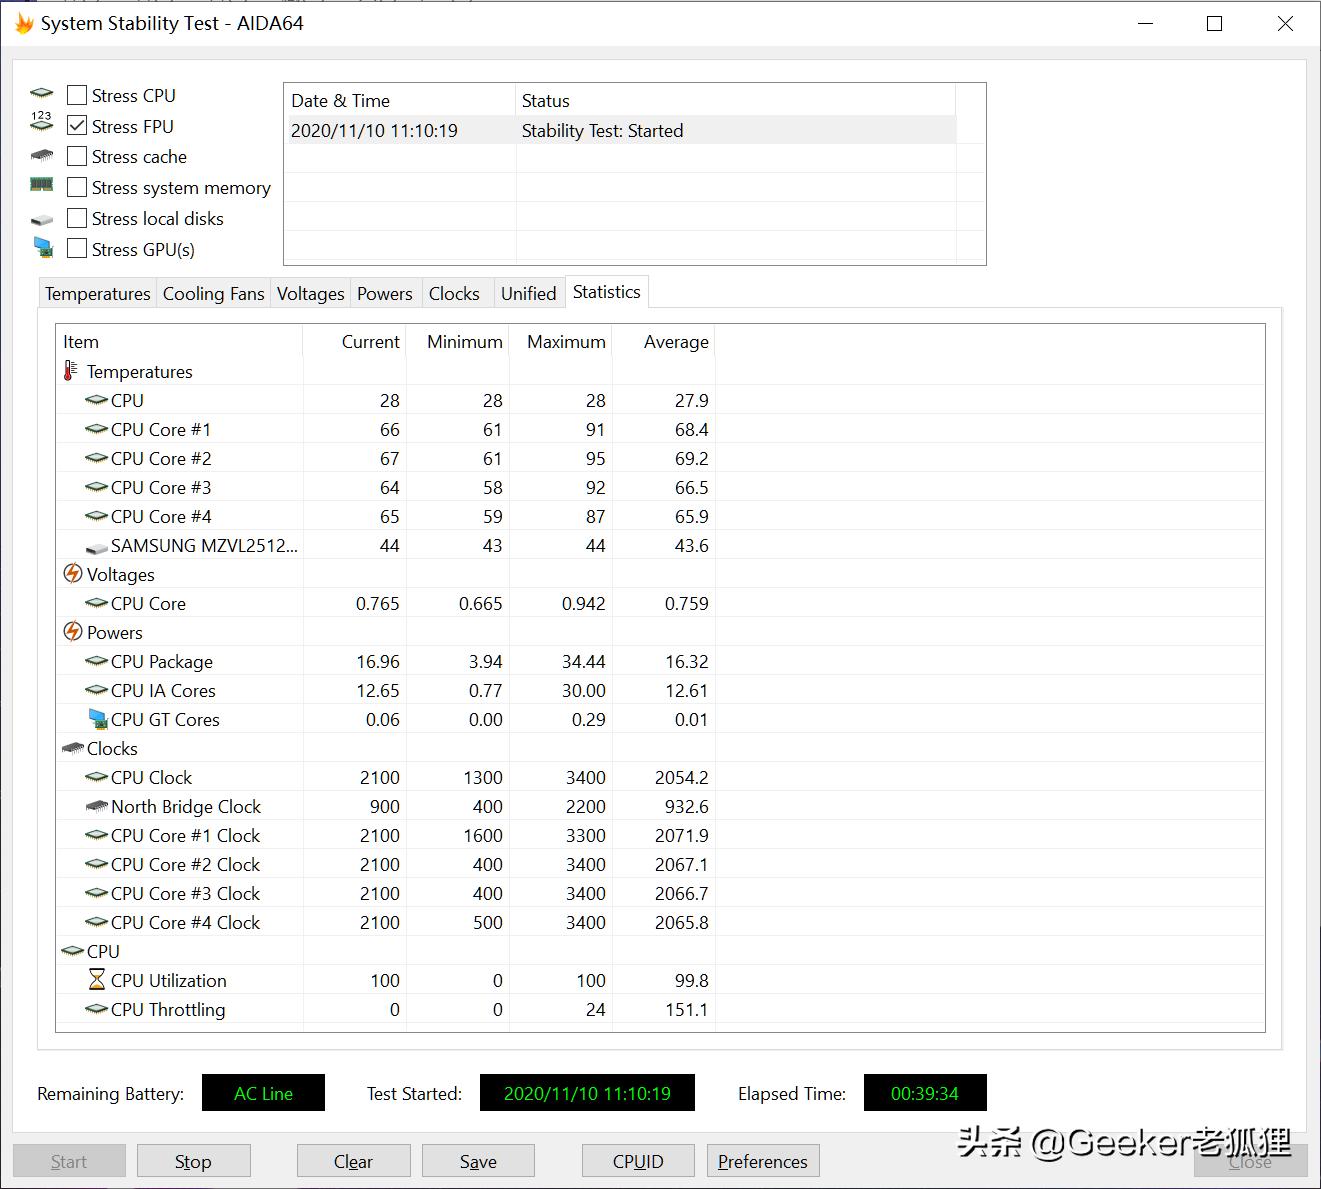Click the hourglass icon for CPU Utilization

[96, 980]
